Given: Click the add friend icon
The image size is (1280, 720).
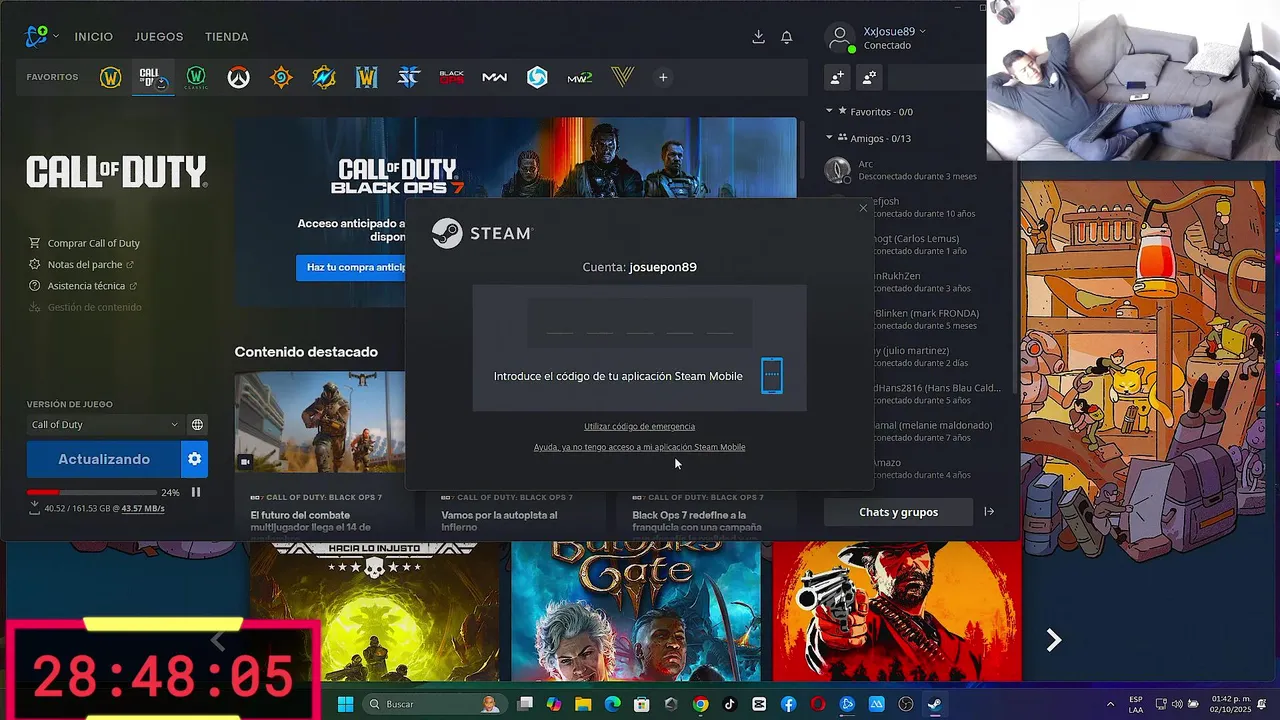Looking at the screenshot, I should click(x=837, y=77).
